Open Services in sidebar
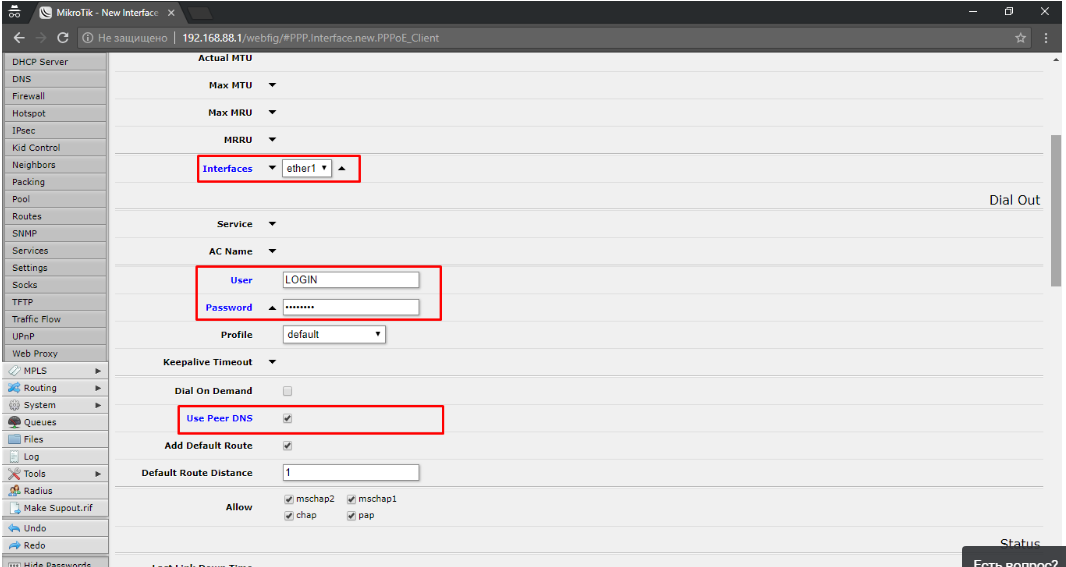This screenshot has height=567, width=1066. [x=54, y=250]
